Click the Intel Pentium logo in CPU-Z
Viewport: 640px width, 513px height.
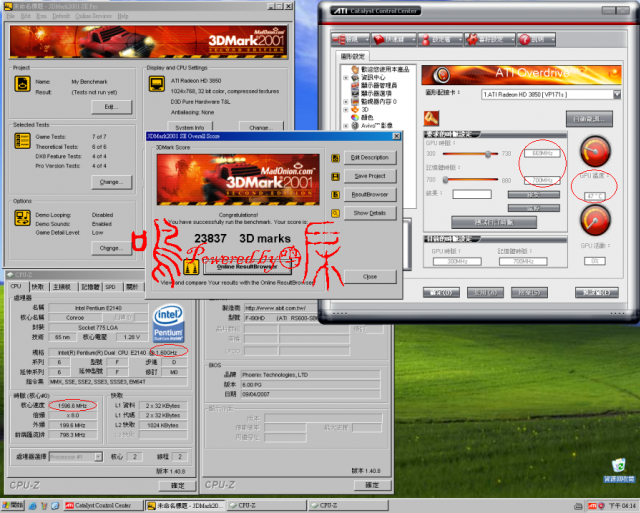click(x=169, y=324)
